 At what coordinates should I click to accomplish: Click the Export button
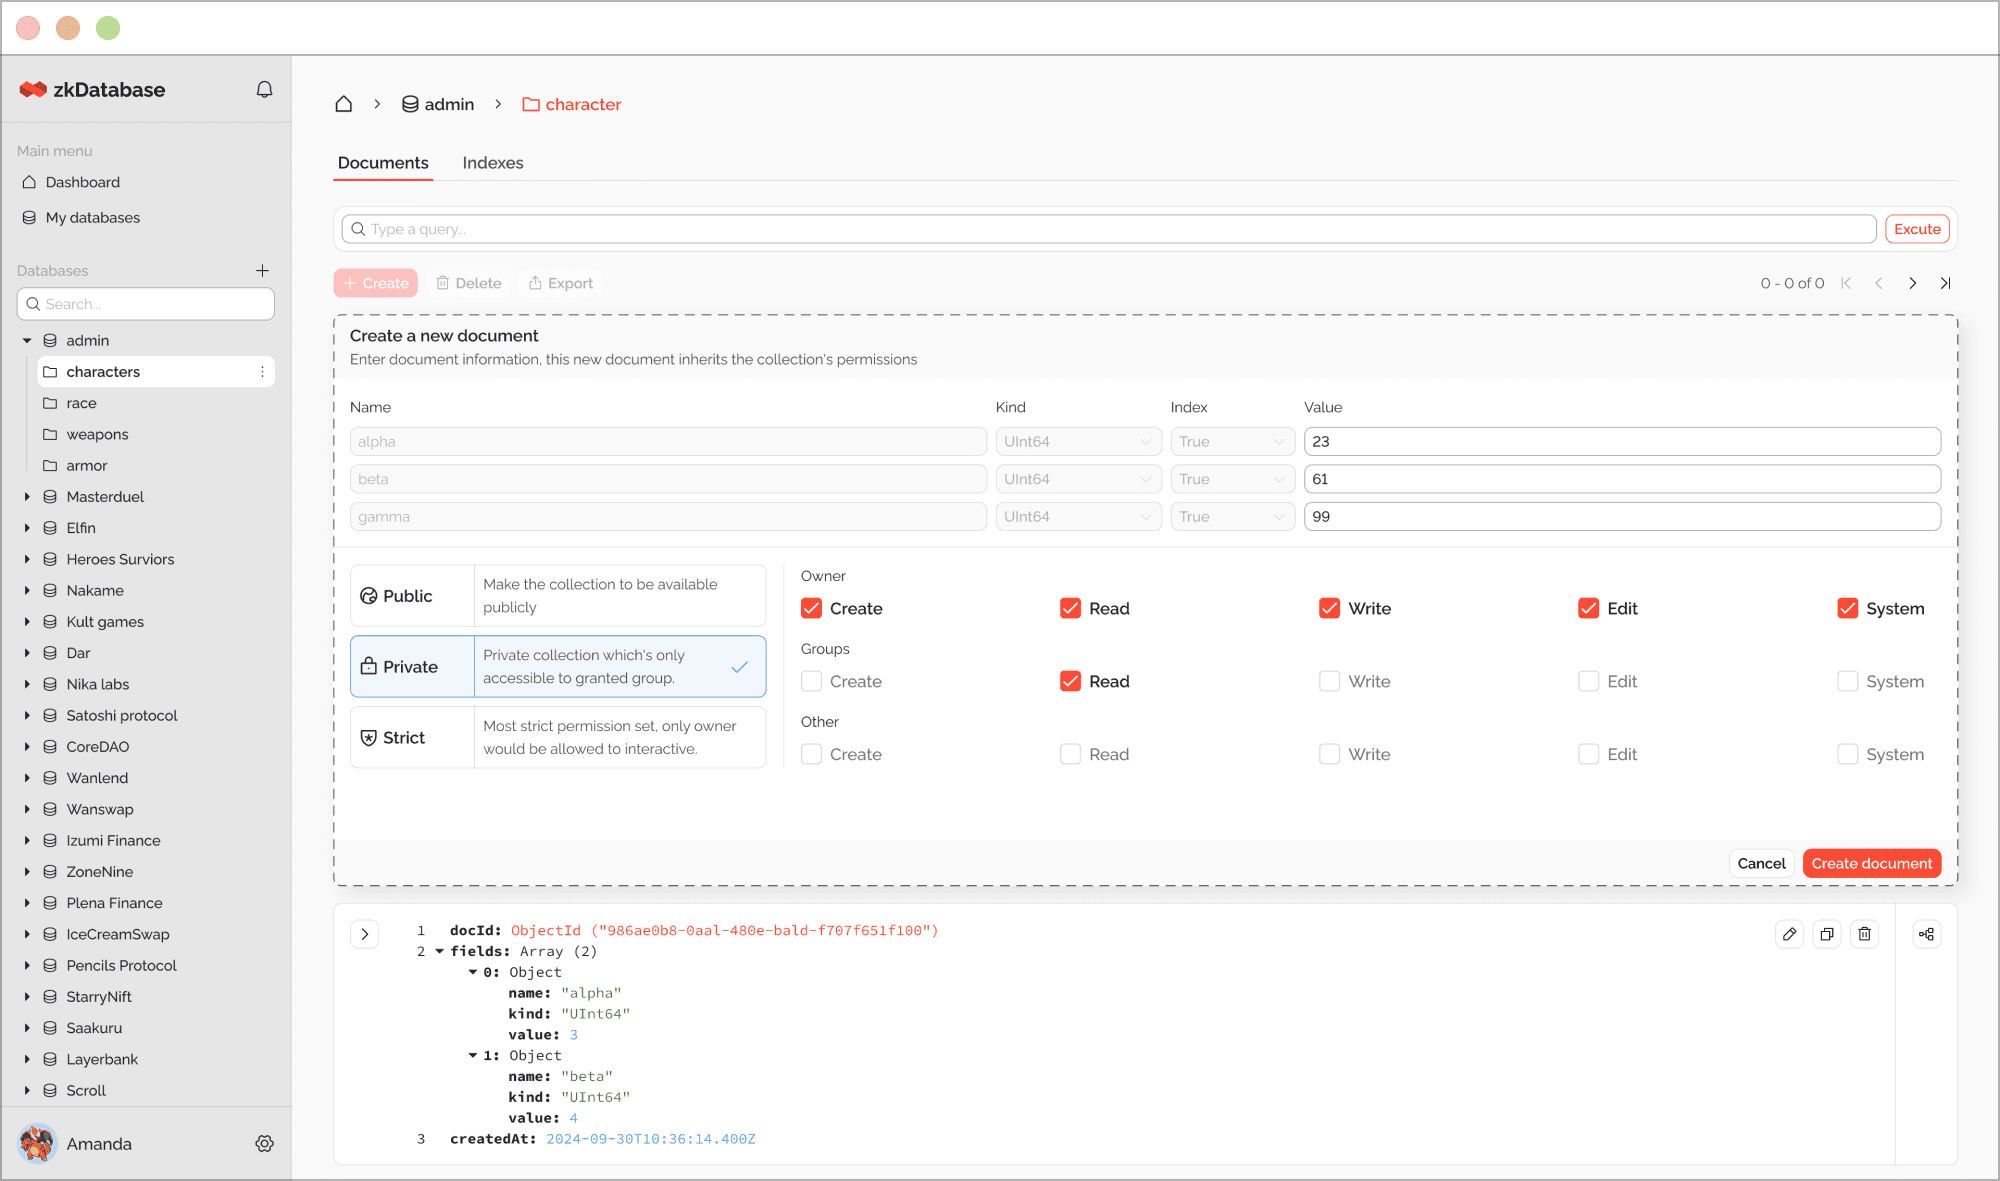point(560,284)
